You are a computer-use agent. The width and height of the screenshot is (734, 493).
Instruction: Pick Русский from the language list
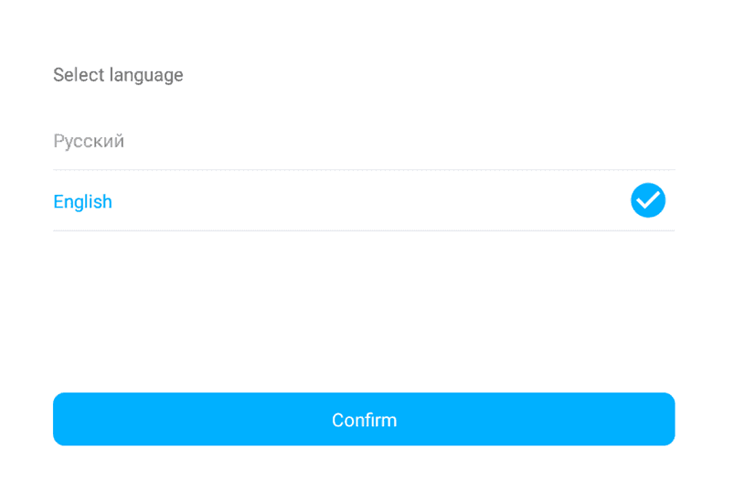tap(89, 141)
